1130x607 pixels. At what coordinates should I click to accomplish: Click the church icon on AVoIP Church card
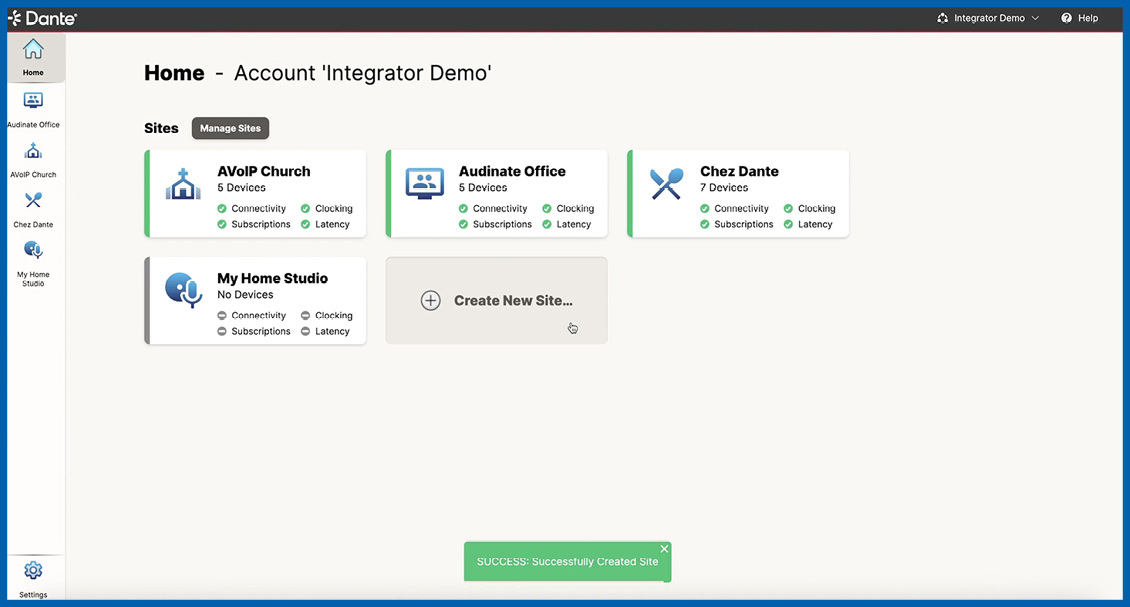[183, 184]
